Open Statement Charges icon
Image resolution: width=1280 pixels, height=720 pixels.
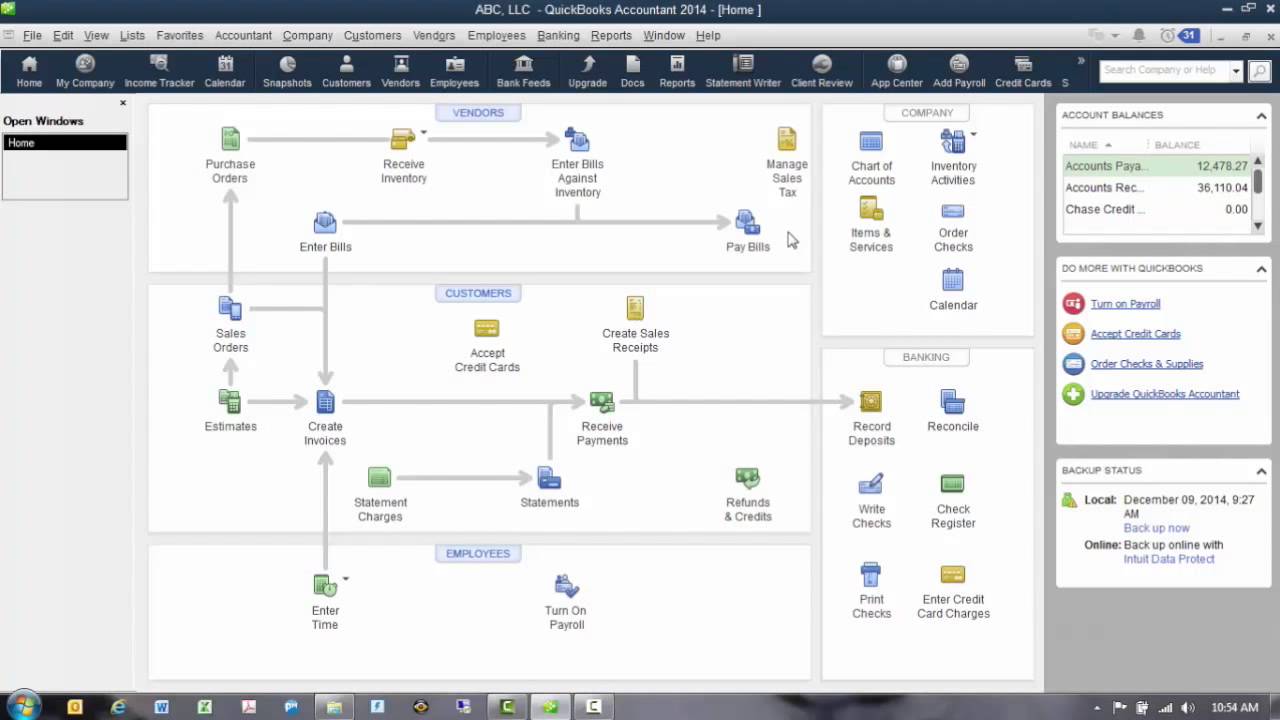(380, 477)
